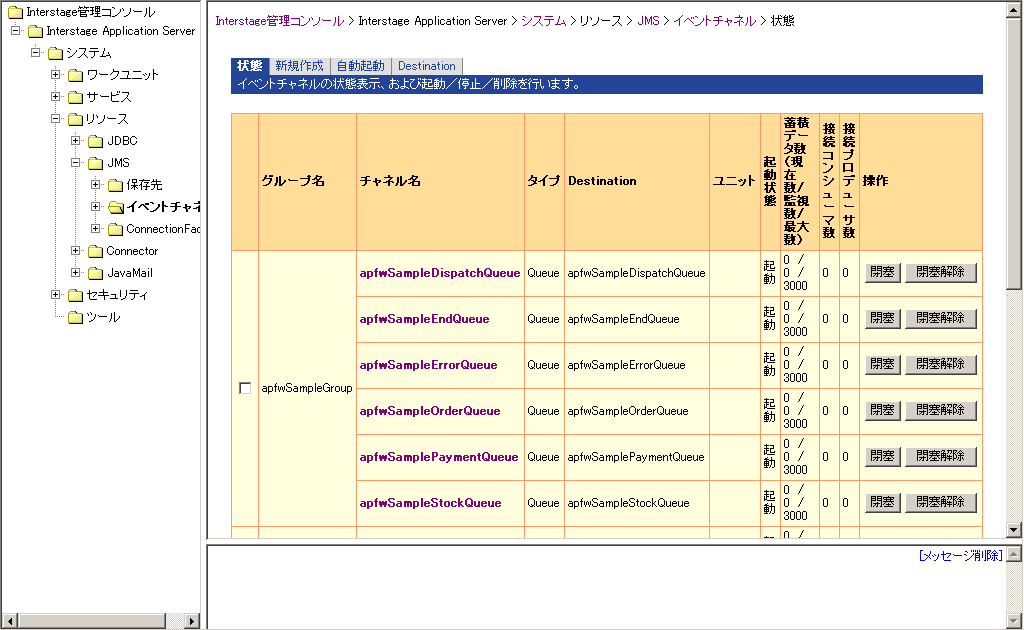Switch to the 新規作成 tab
Screen dimensions: 1024x630
pos(299,66)
